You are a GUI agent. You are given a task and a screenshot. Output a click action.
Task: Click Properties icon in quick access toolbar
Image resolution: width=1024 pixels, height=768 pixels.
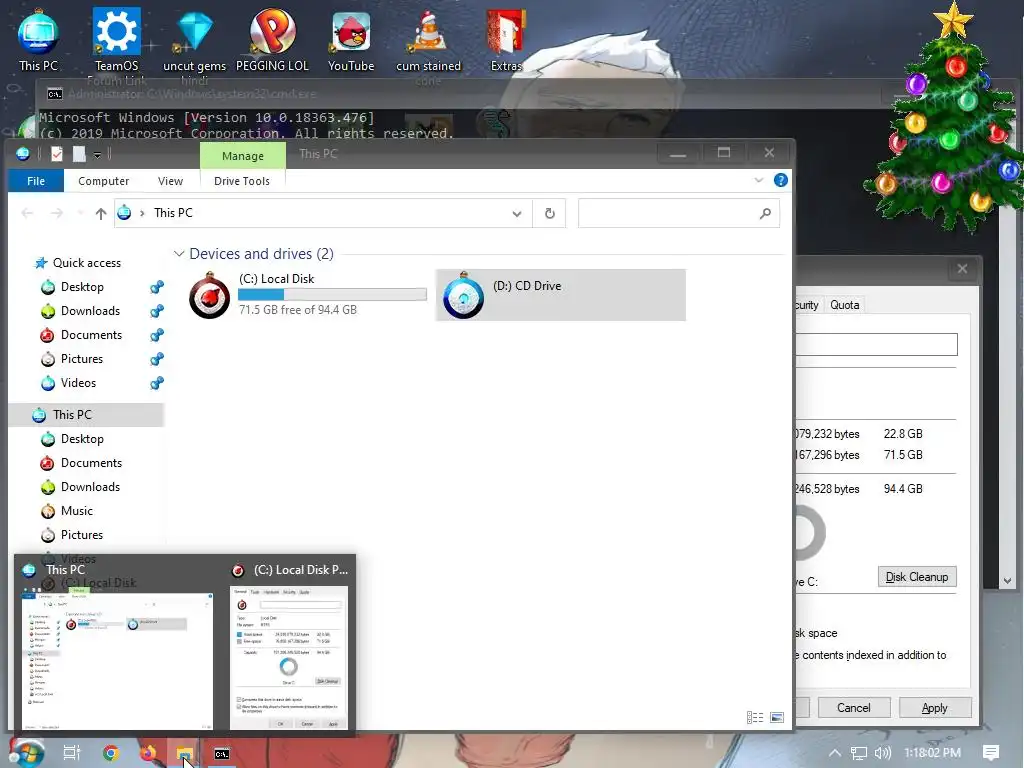57,154
